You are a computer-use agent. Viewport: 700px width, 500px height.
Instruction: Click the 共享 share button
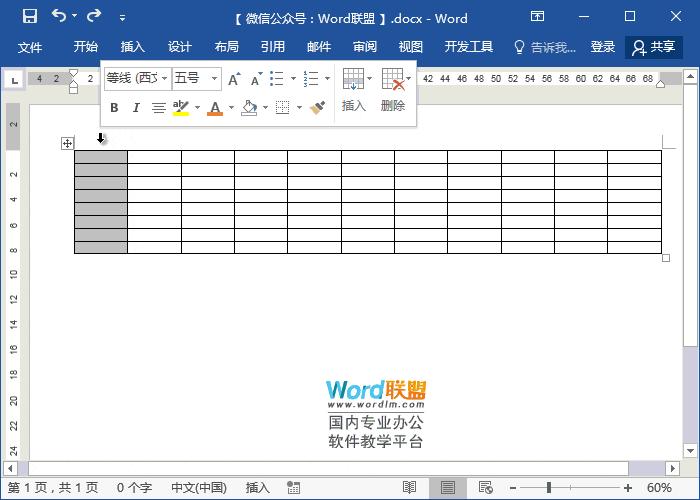pyautogui.click(x=654, y=47)
